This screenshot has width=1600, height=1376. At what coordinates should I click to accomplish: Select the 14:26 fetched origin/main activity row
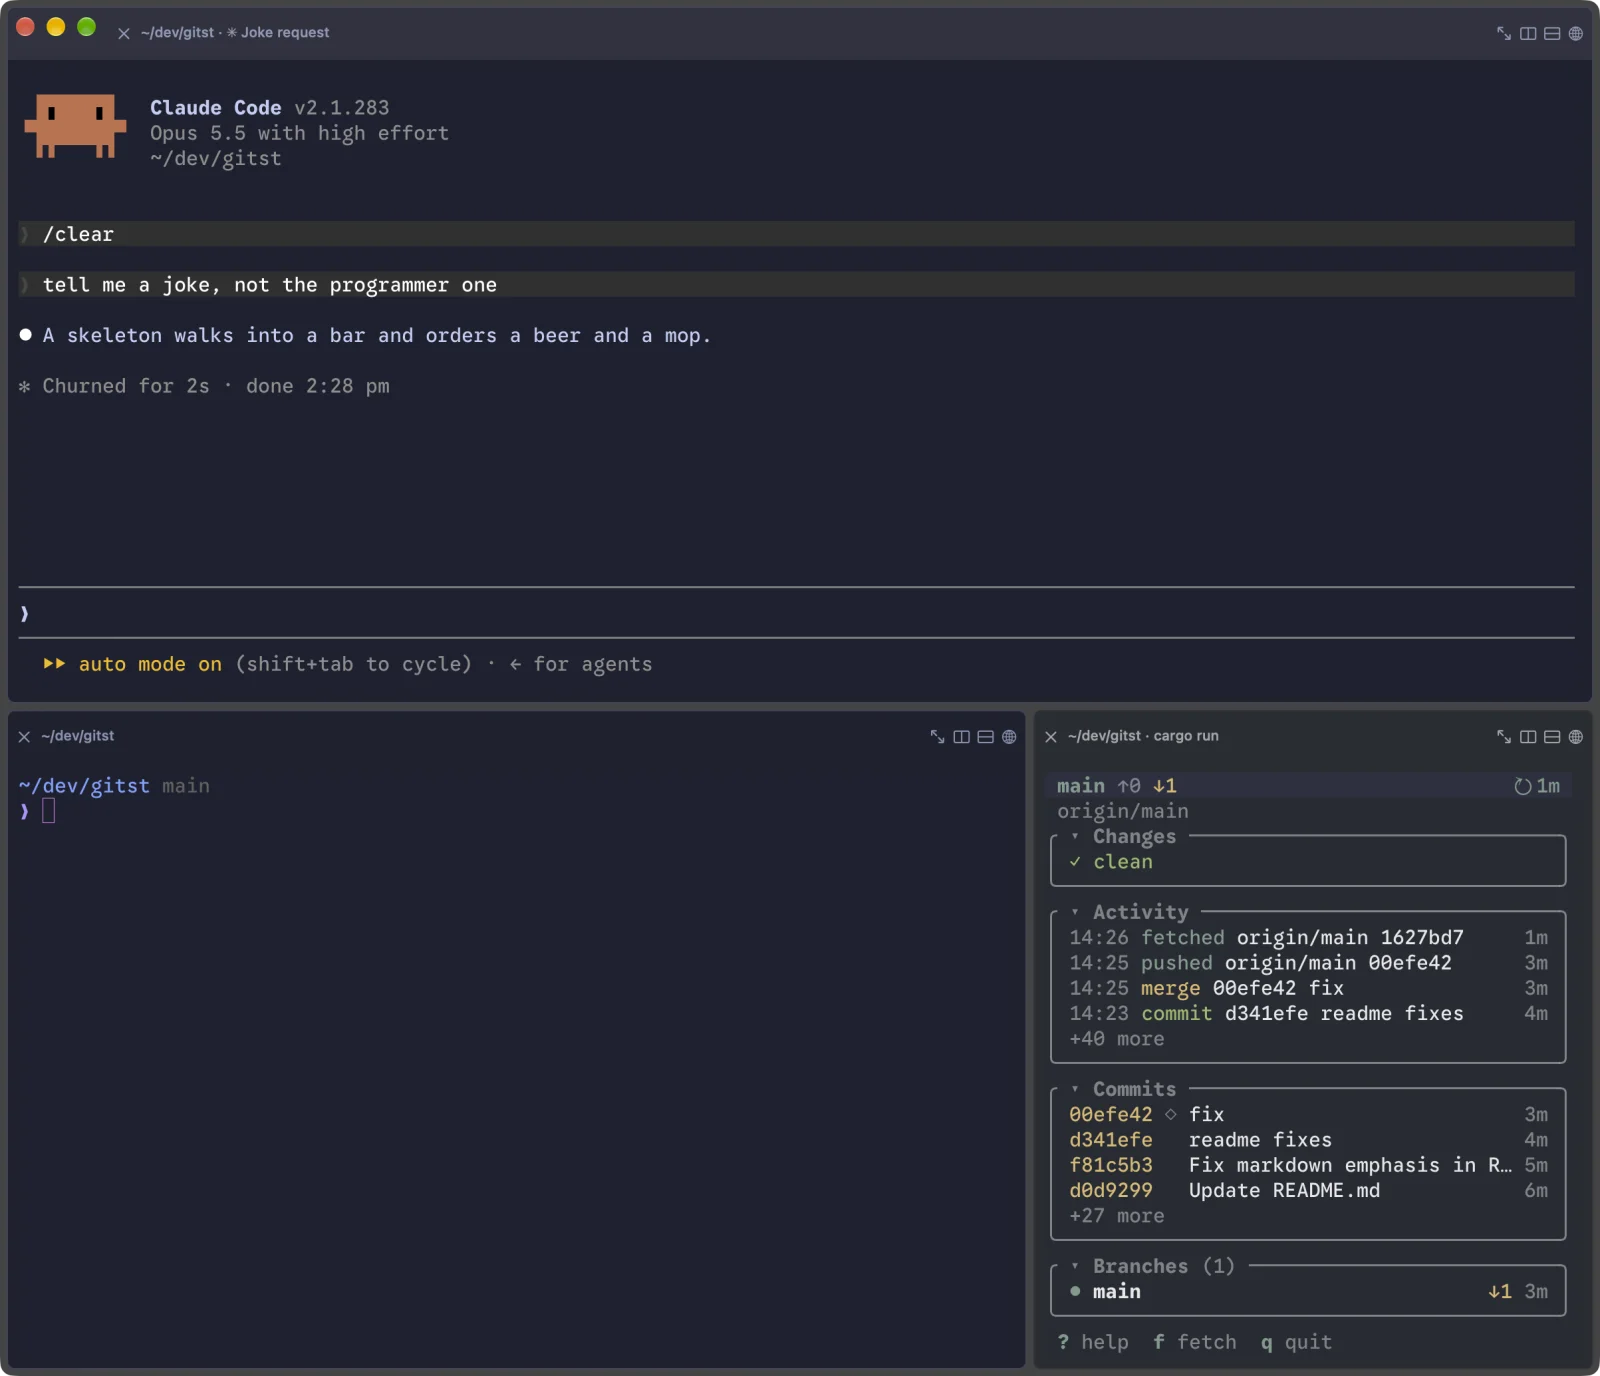(x=1308, y=937)
